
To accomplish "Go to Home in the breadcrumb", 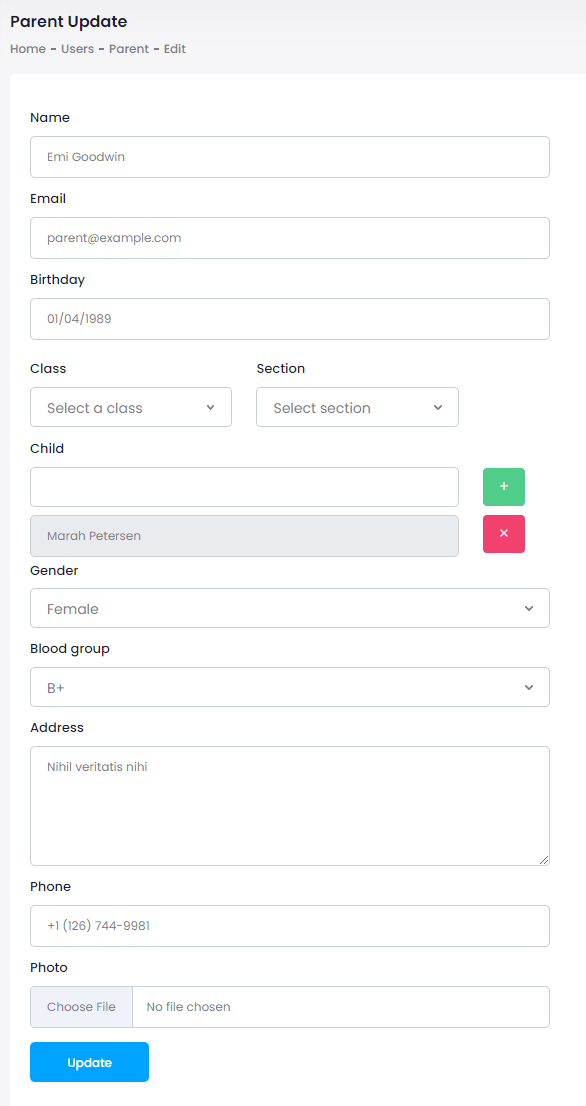I will 28,49.
